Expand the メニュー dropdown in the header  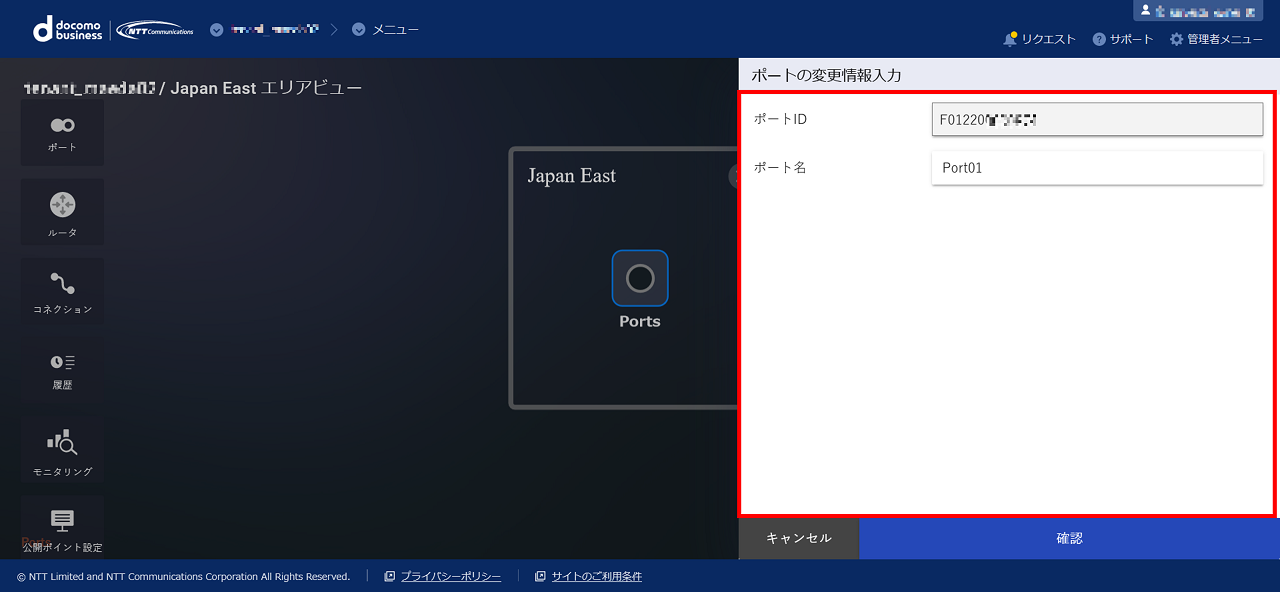click(x=386, y=30)
